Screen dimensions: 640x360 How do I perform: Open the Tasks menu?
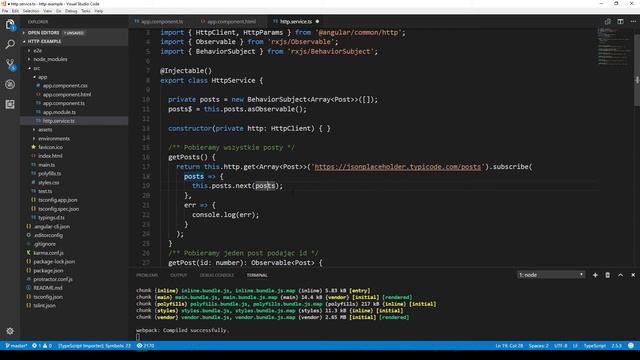(x=86, y=11)
